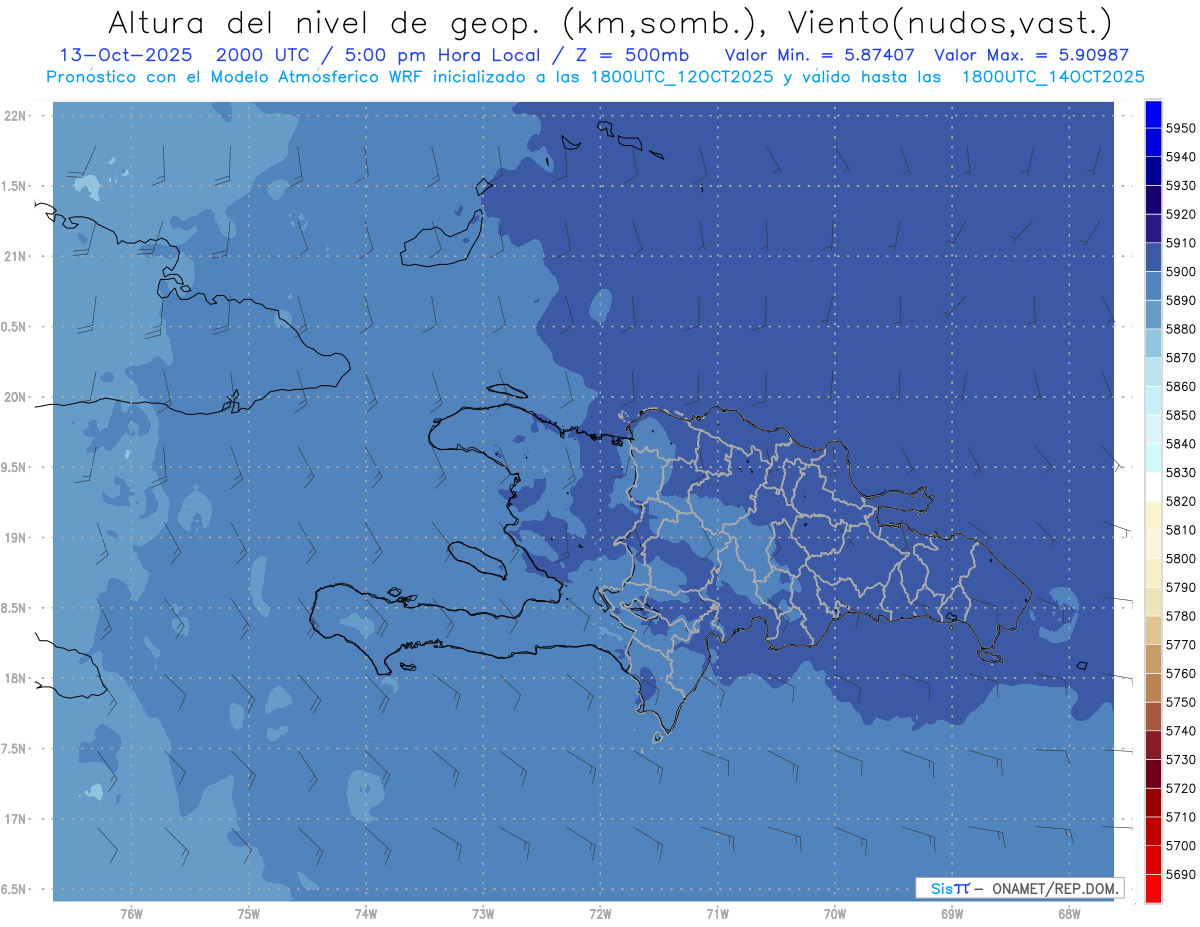The height and width of the screenshot is (927, 1200).
Task: Click the "22N" latitude label
Action: (x=16, y=115)
